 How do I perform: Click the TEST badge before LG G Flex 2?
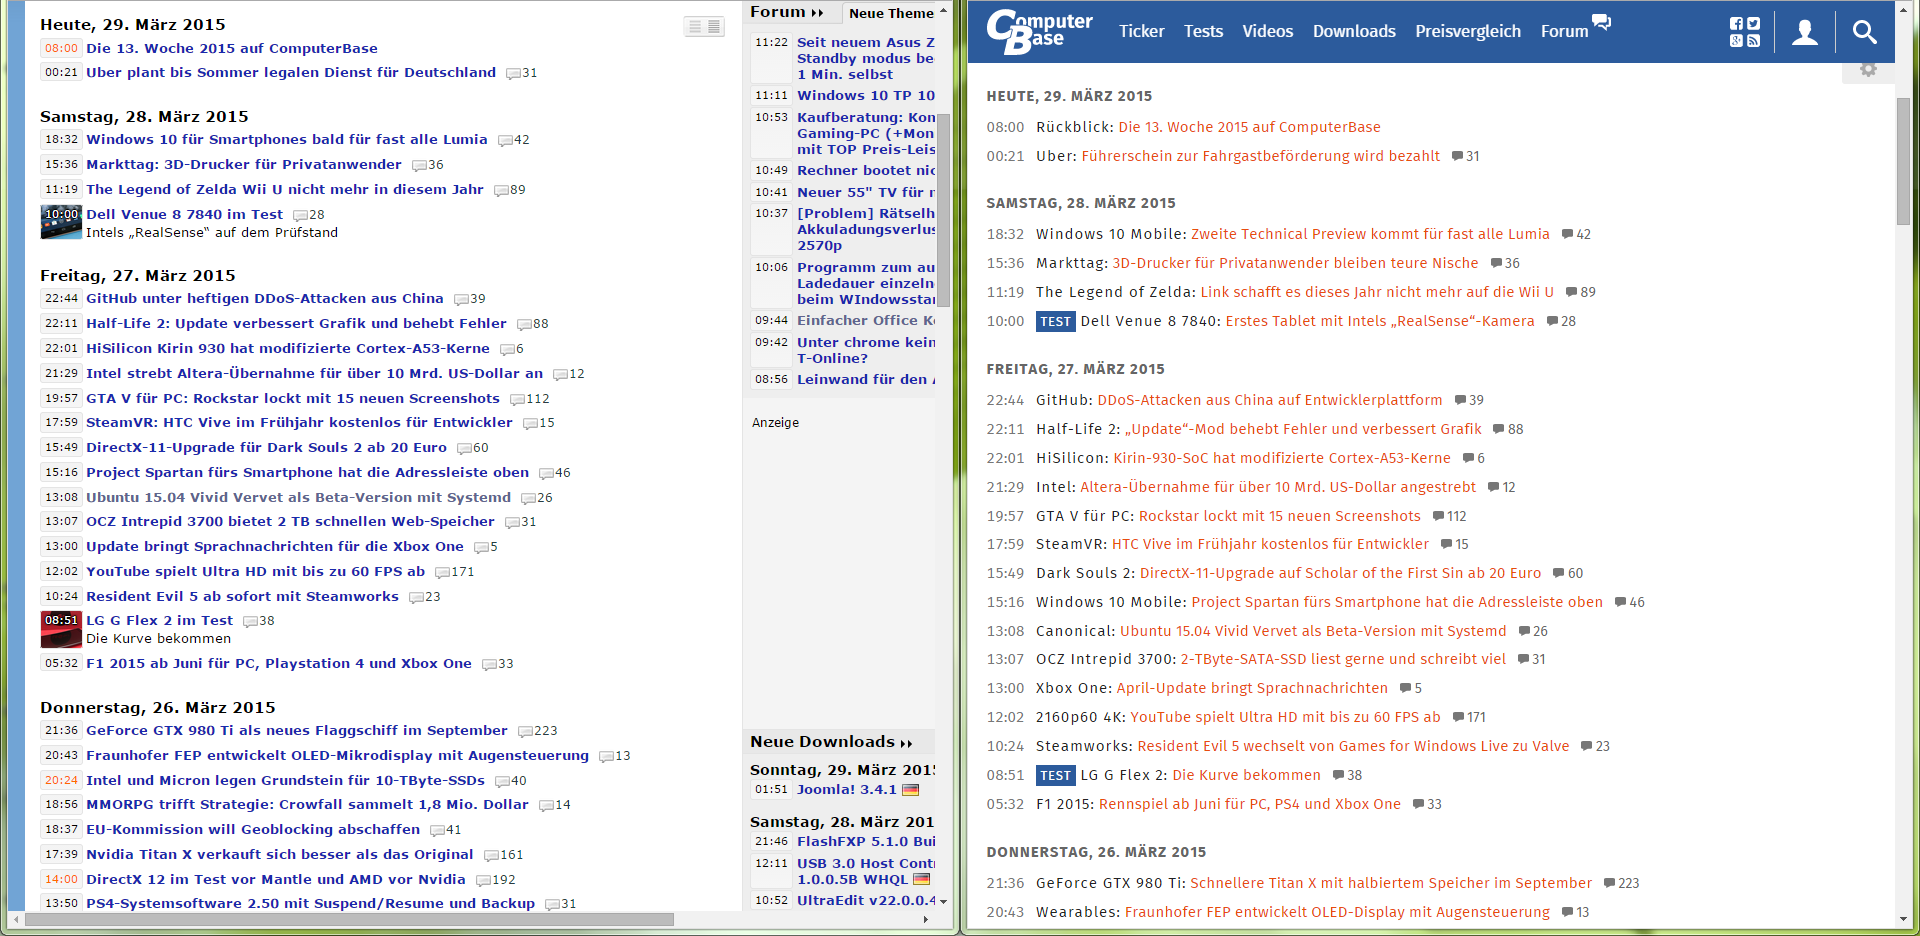[x=1055, y=776]
